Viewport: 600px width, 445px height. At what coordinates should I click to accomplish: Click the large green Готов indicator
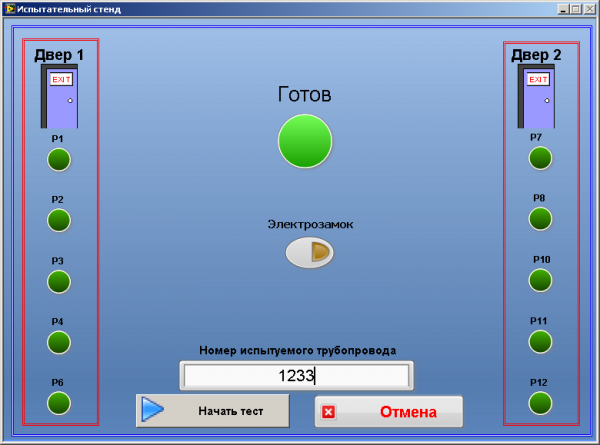305,141
